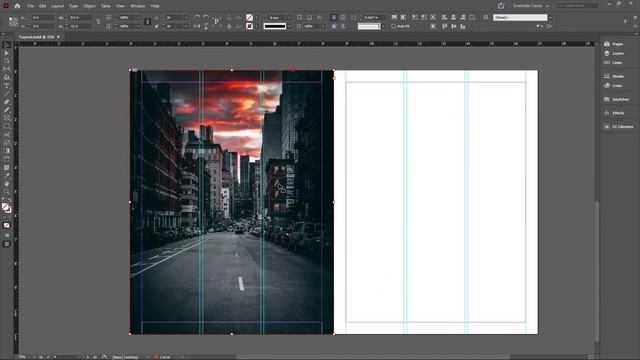
Task: Open the stroke type dropdown
Action: (x=289, y=26)
